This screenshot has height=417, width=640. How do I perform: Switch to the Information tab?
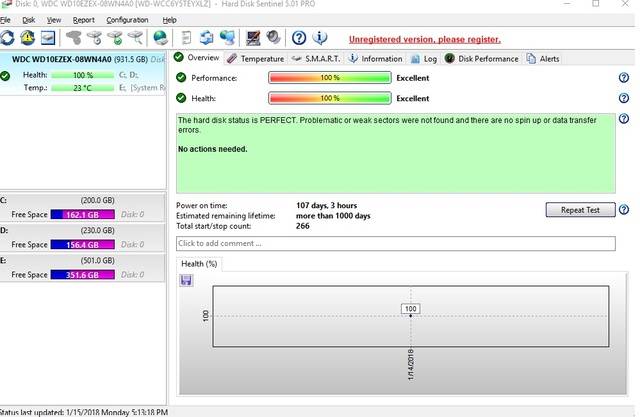pyautogui.click(x=376, y=59)
